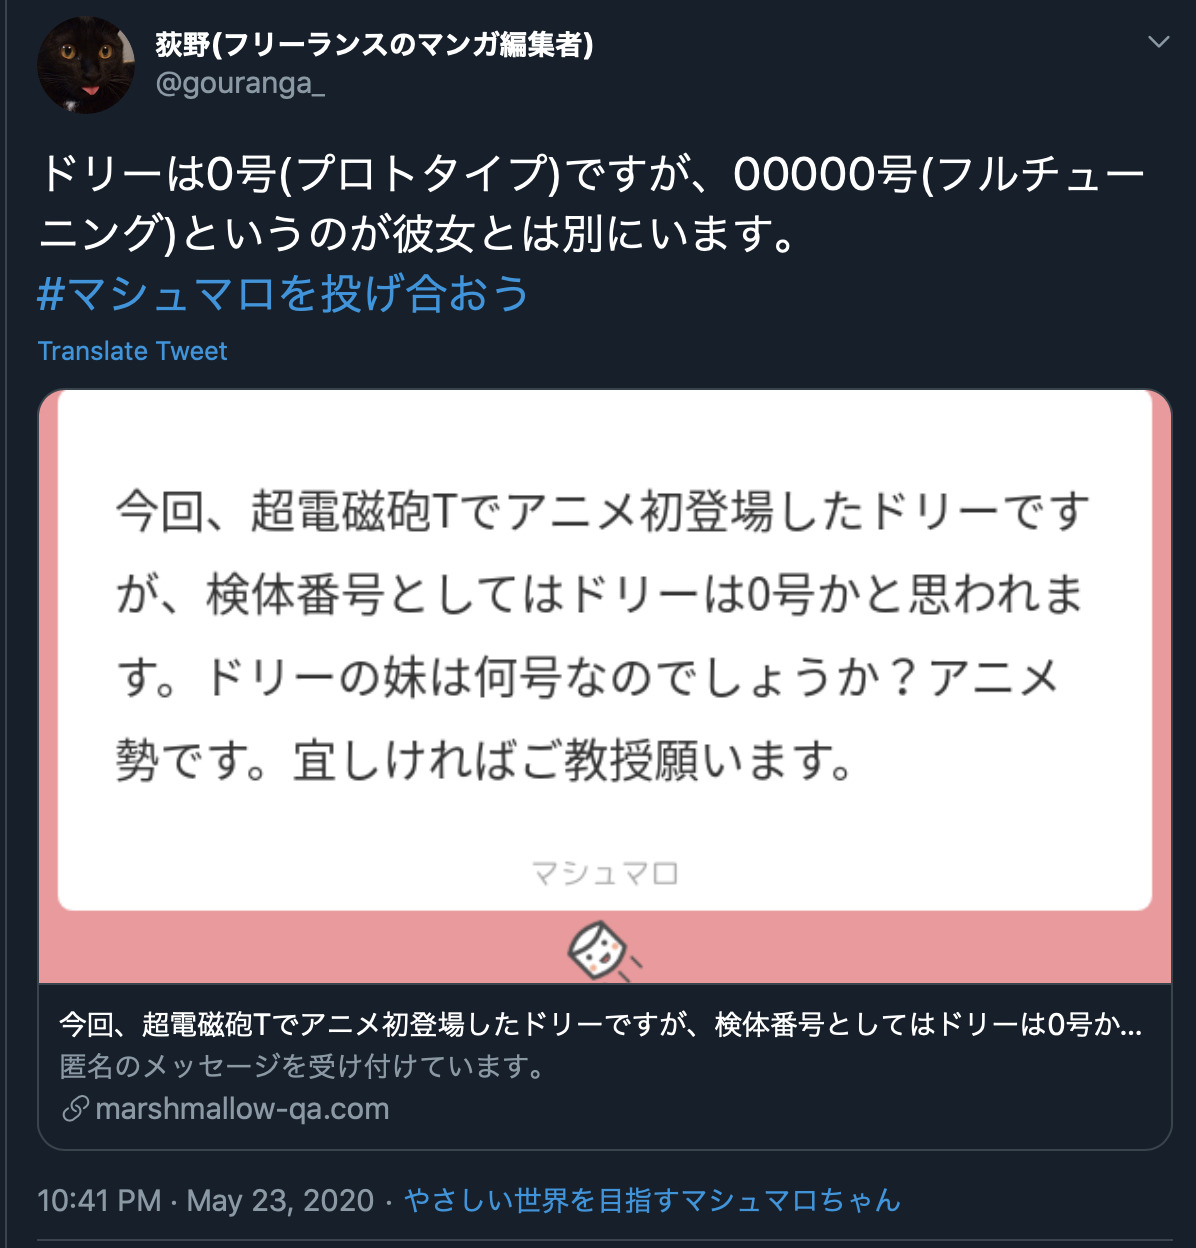The image size is (1196, 1248).
Task: Click the マシュマロ label inside the card
Action: click(x=604, y=874)
